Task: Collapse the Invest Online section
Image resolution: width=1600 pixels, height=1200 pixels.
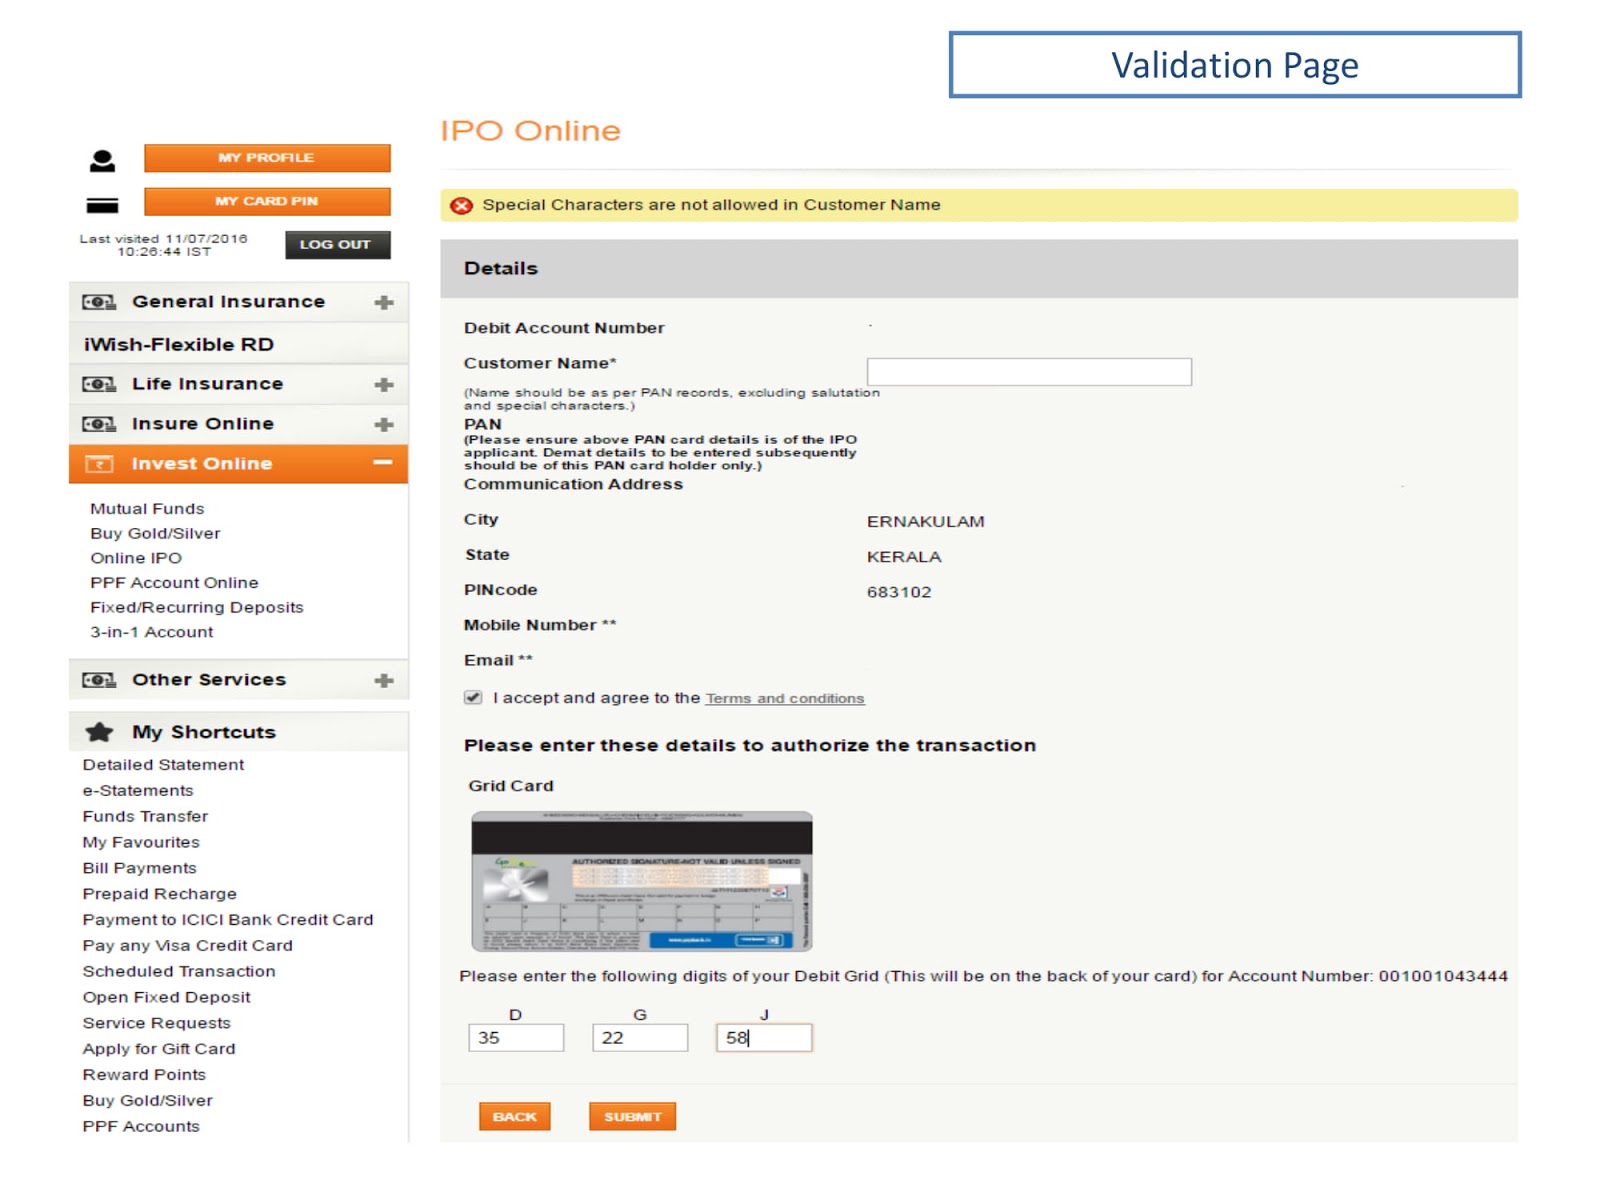Action: pyautogui.click(x=383, y=462)
